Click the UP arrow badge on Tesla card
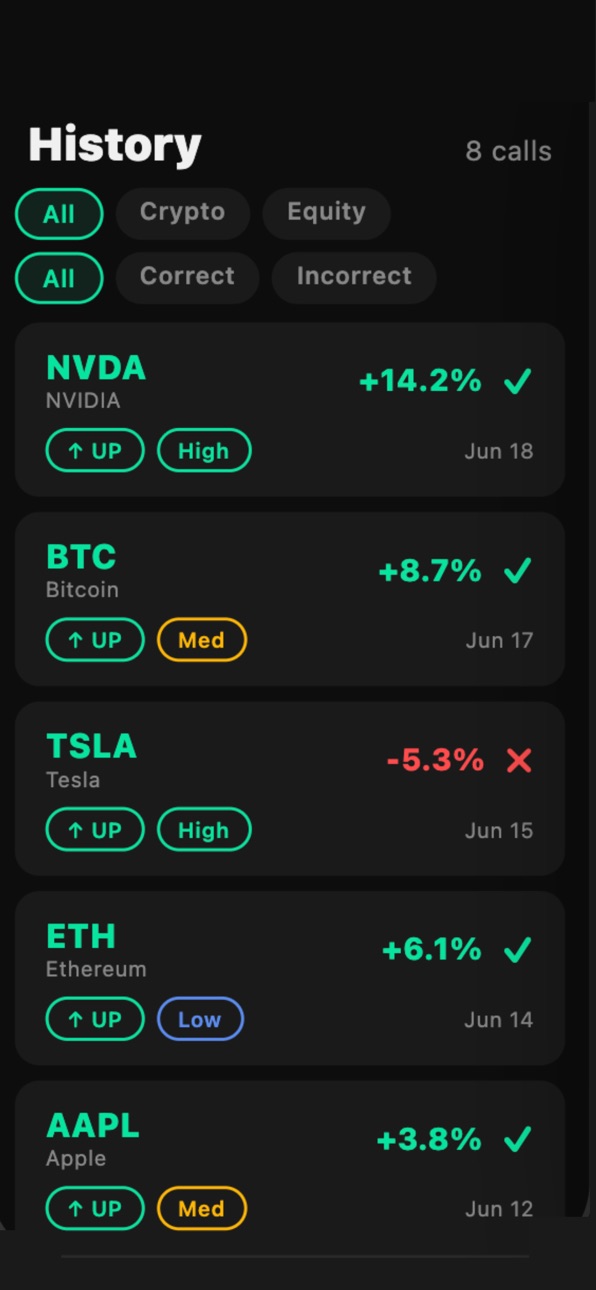This screenshot has height=1290, width=596. (x=95, y=830)
